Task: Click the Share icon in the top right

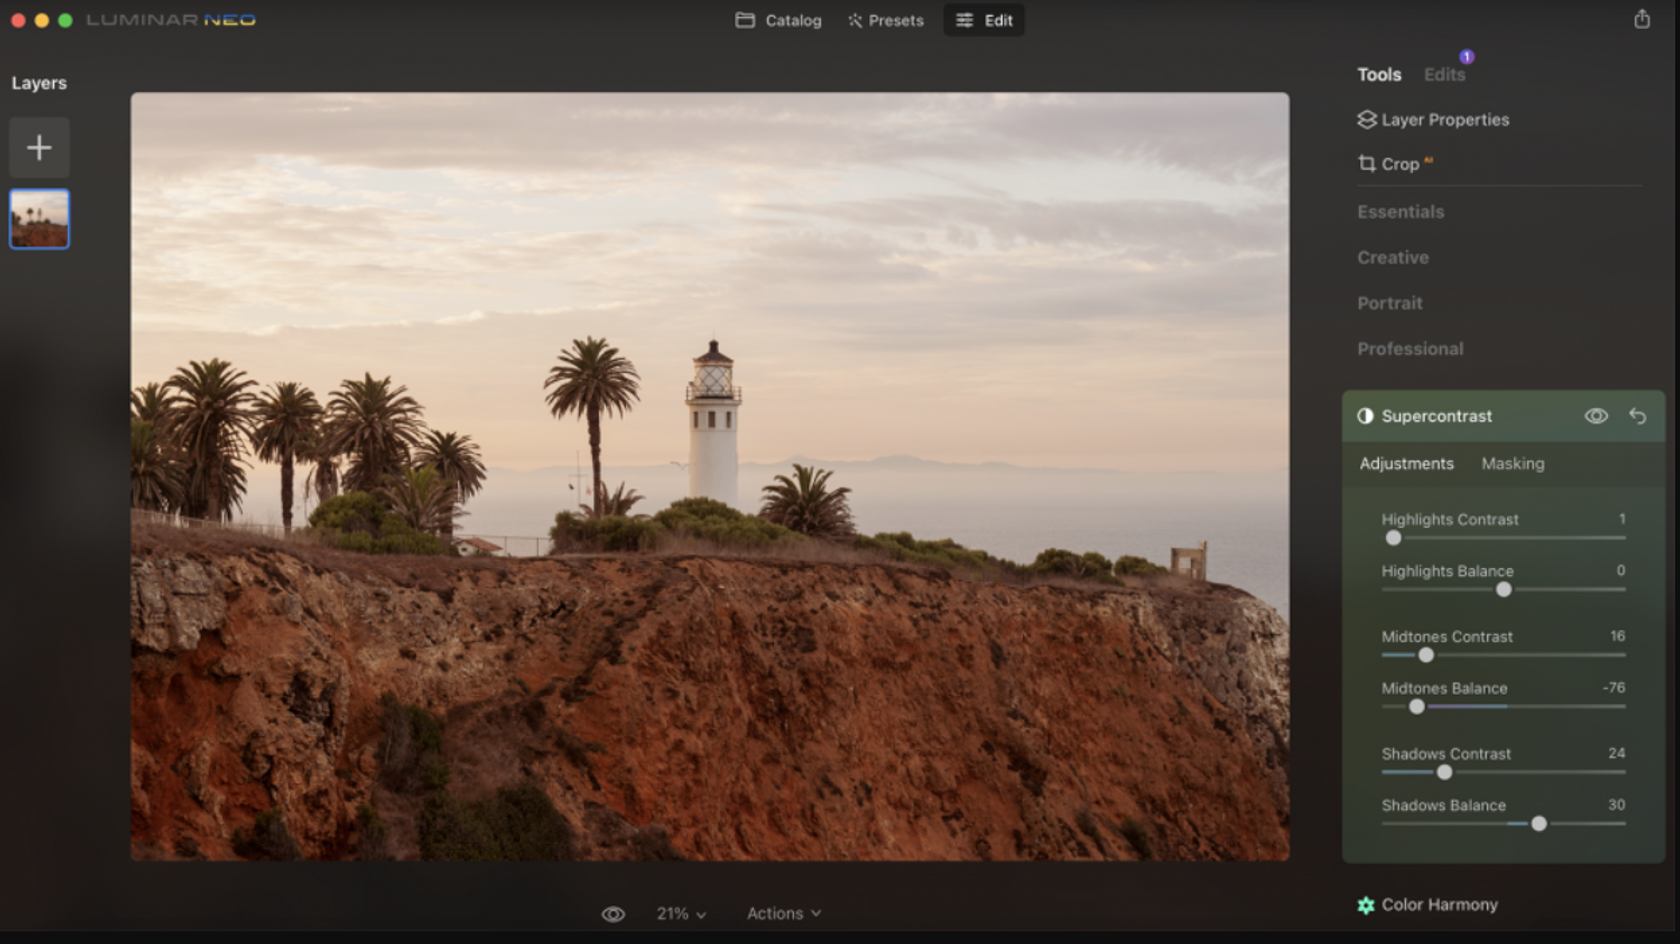Action: pyautogui.click(x=1643, y=18)
